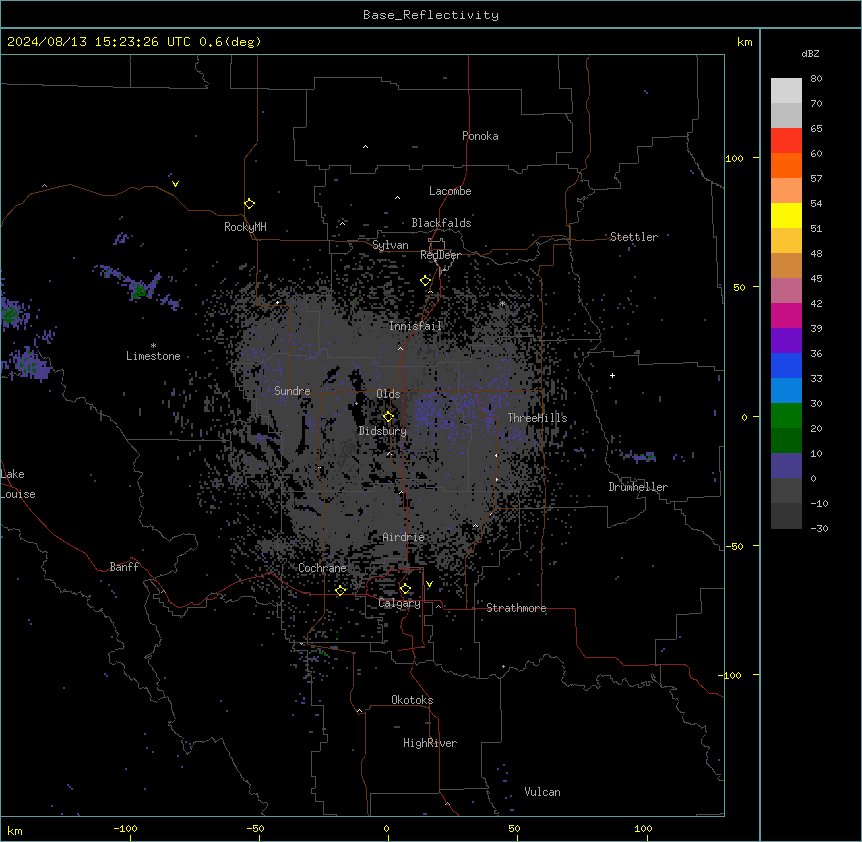Click the 65 value on the dBZ legend
Viewport: 862px width, 842px height.
tap(816, 129)
